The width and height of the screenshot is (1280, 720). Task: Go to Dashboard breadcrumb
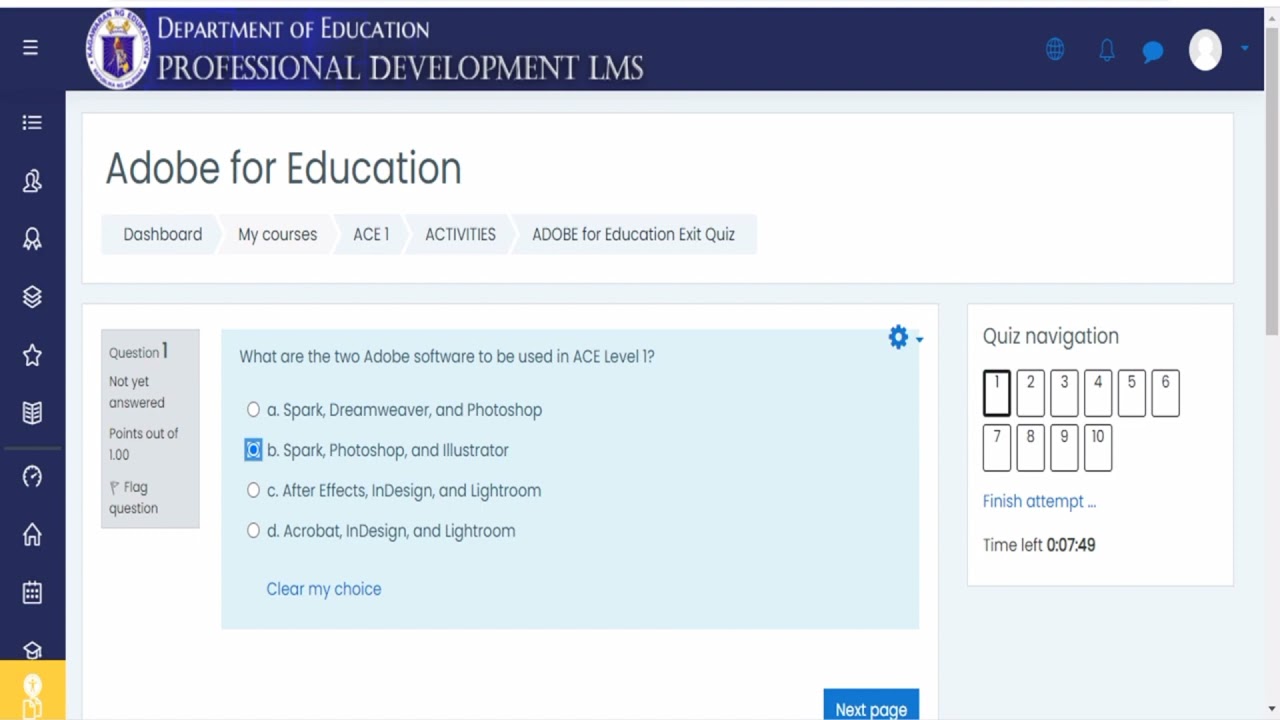pos(162,234)
